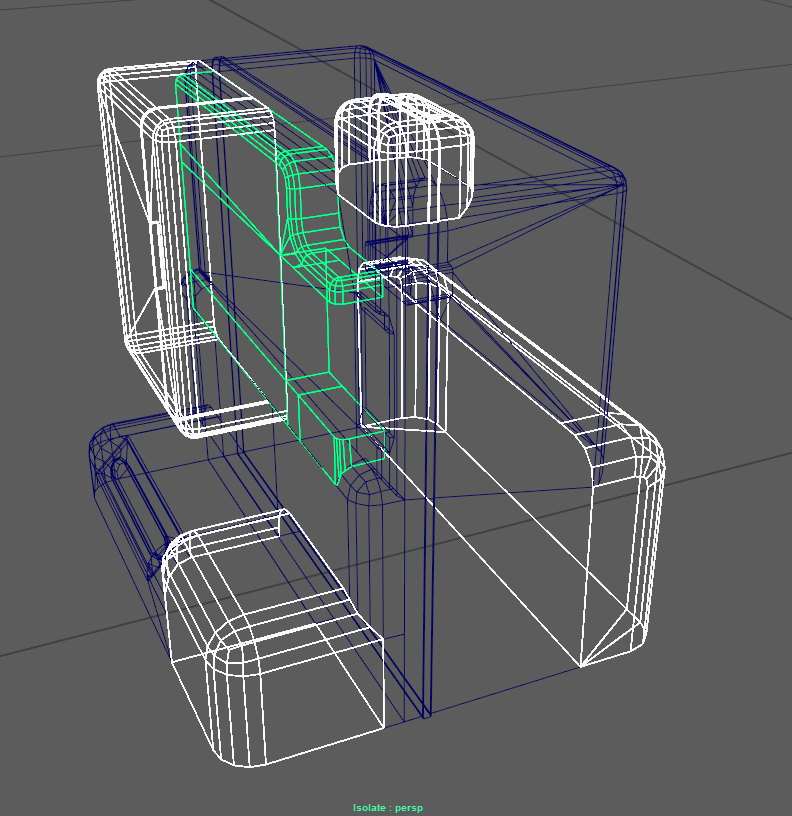The height and width of the screenshot is (816, 792).
Task: Select the white vertical column in center
Action: 405,345
